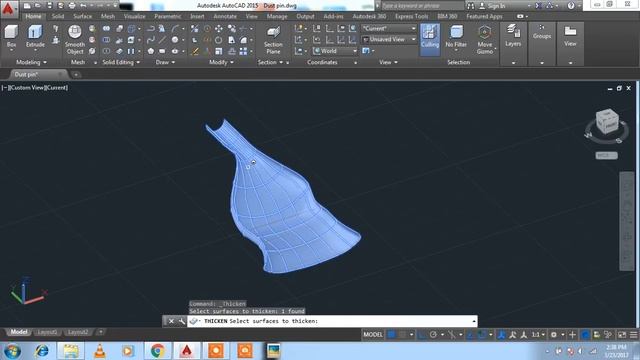Screen dimensions: 640x360
Task: Click the Section Plane tool
Action: point(273,40)
